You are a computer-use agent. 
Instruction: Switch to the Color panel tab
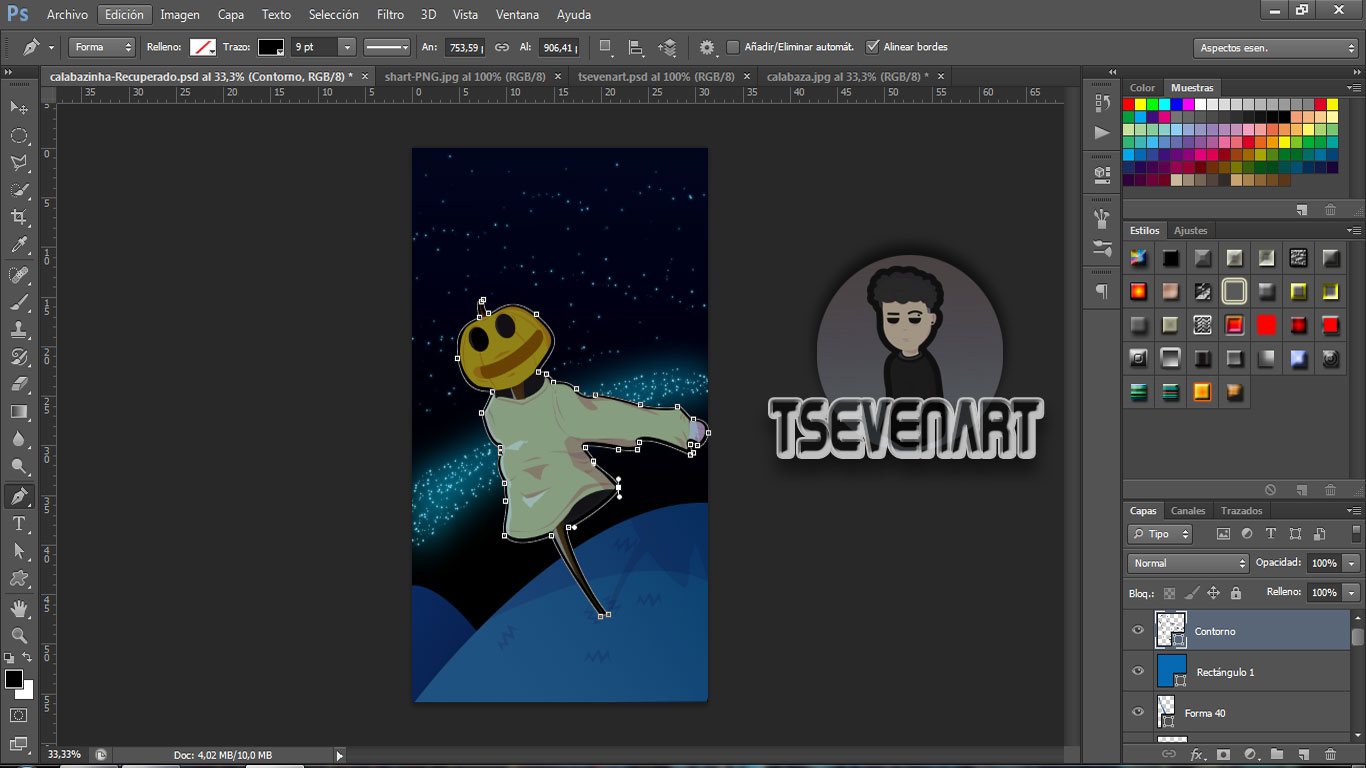[x=1142, y=88]
